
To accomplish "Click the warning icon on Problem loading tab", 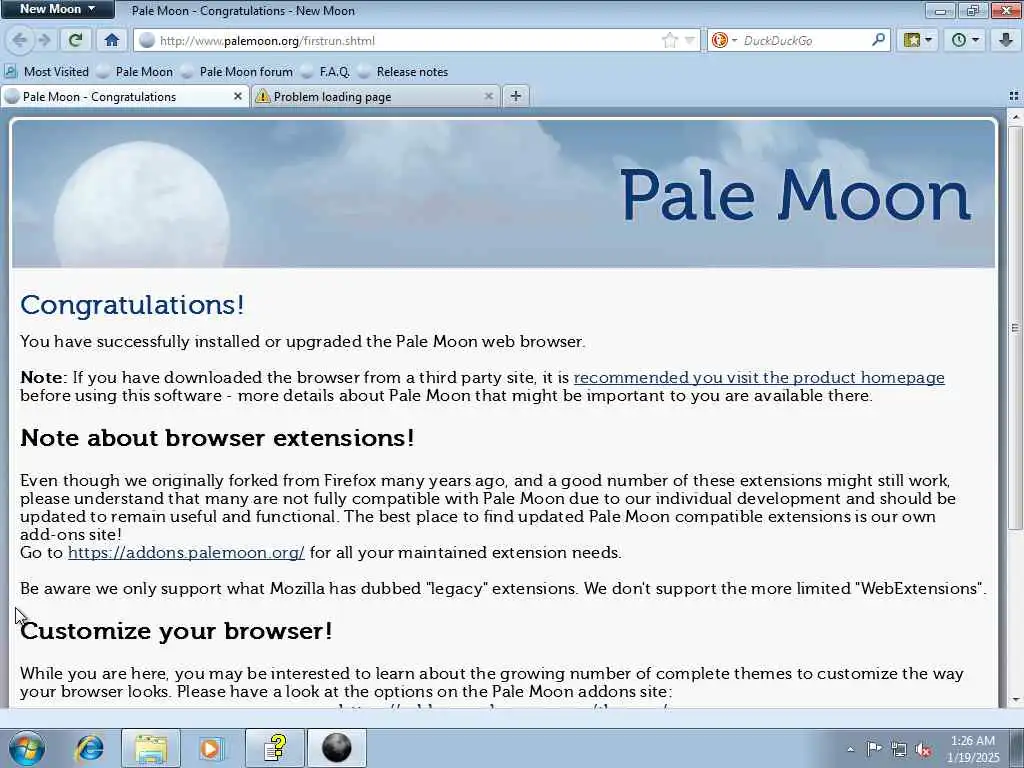I will [x=263, y=97].
